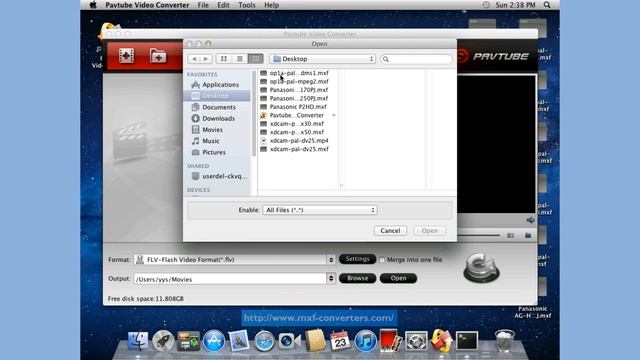Open the Enable file type dropdown

pyautogui.click(x=320, y=210)
